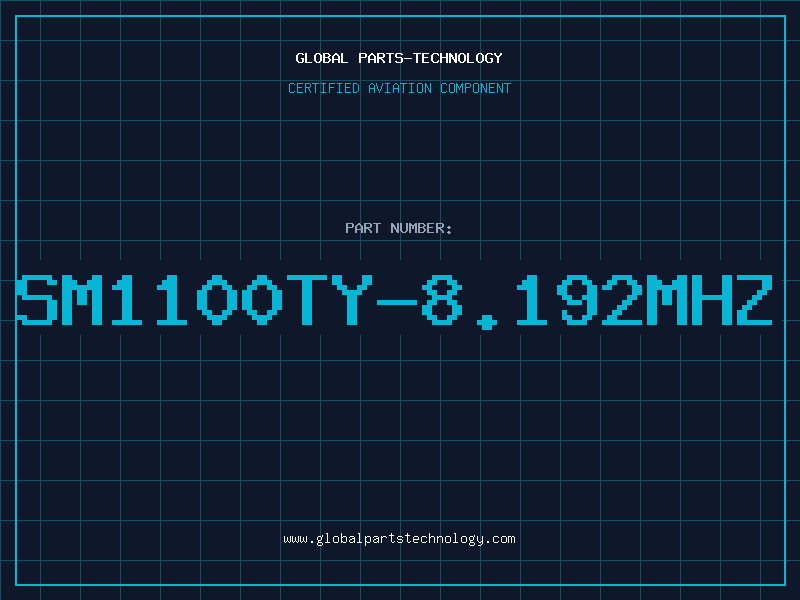Viewport: 800px width, 600px height.
Task: Select the MHZ suffix of the part number
Action: pos(710,300)
